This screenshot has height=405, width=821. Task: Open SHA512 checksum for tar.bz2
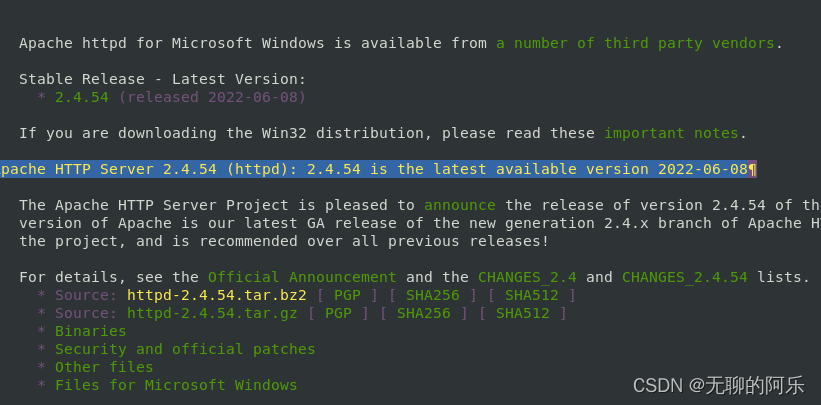point(531,295)
